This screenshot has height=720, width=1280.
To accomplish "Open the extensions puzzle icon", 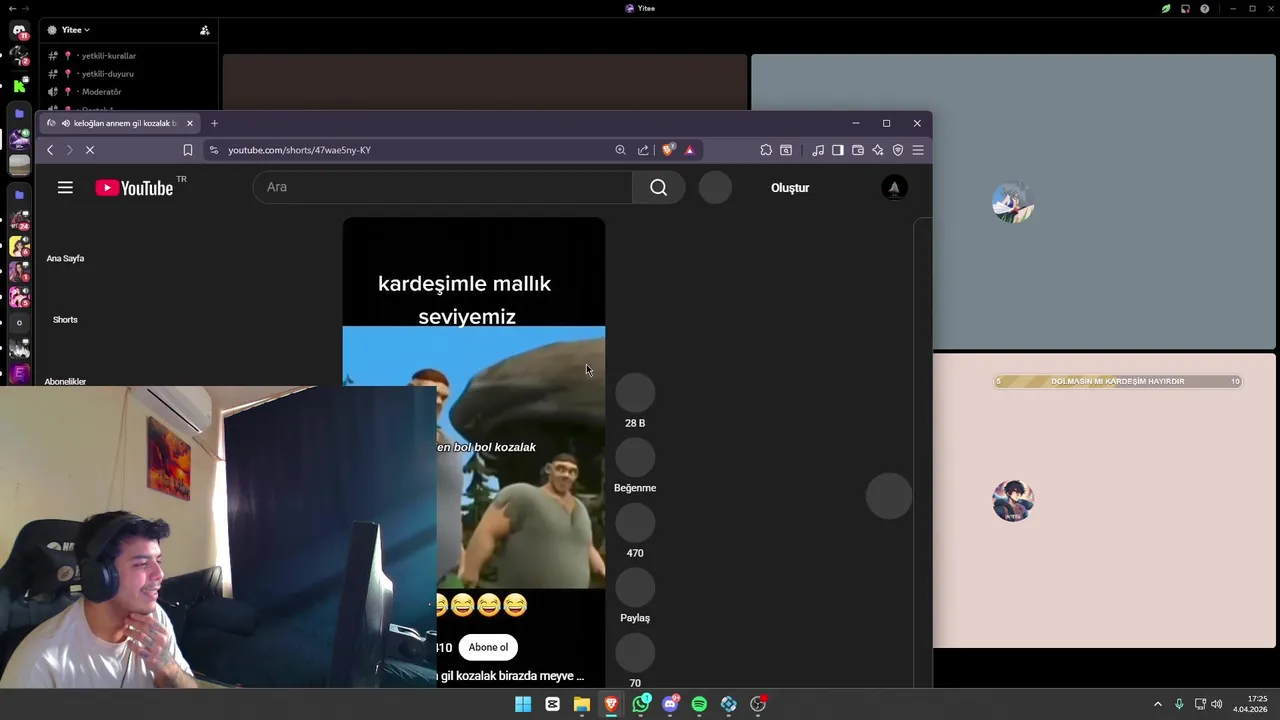I will coord(766,150).
